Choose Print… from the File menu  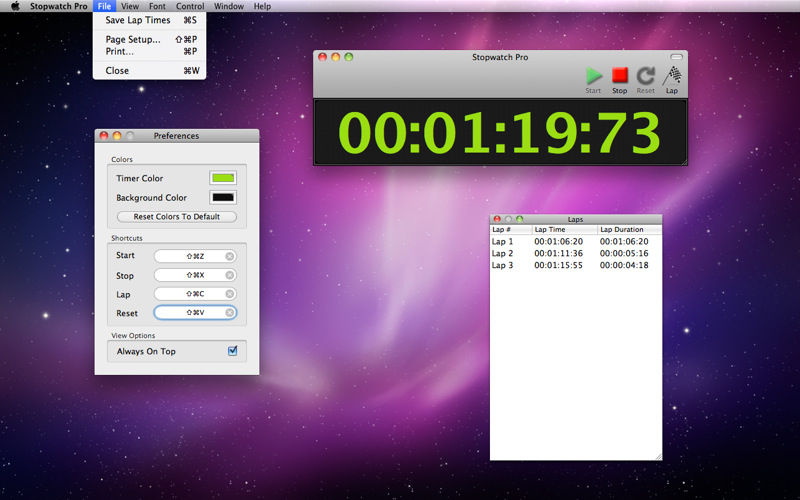(x=149, y=51)
